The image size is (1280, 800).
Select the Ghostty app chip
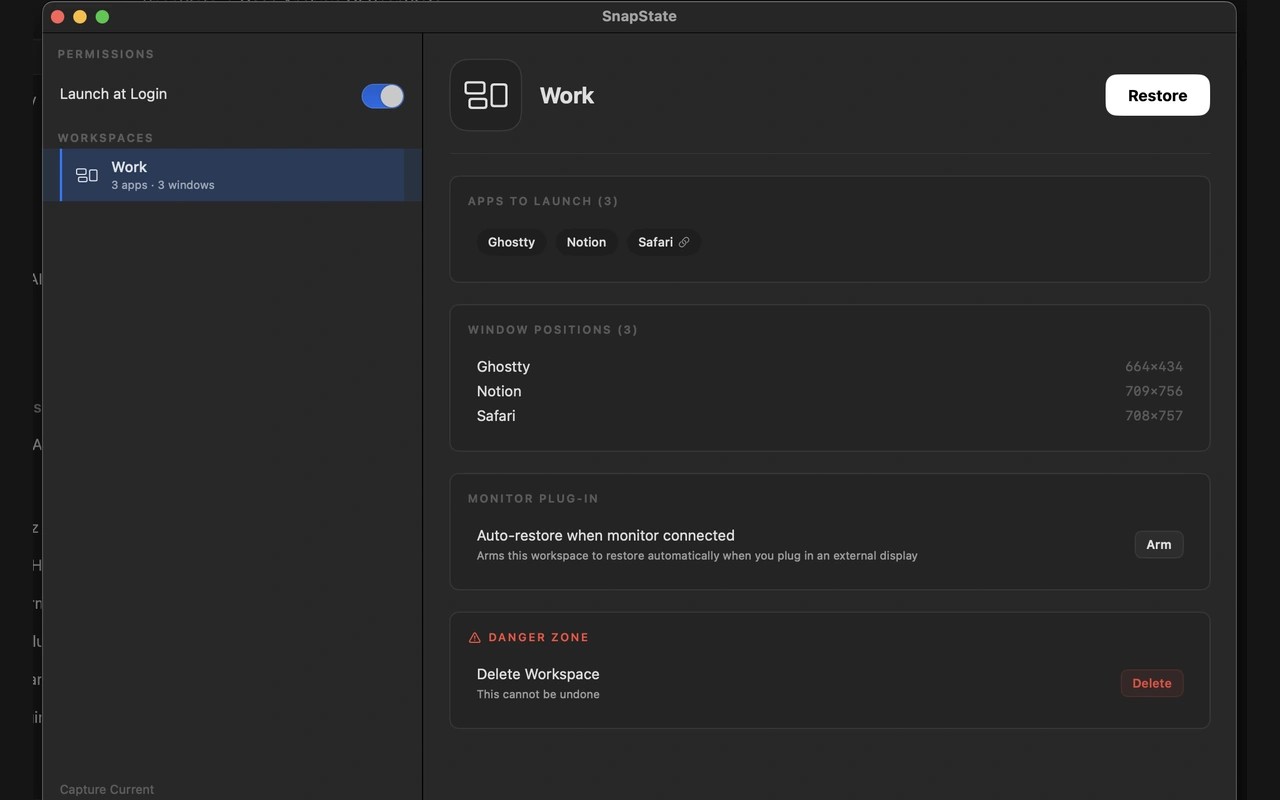pos(511,242)
